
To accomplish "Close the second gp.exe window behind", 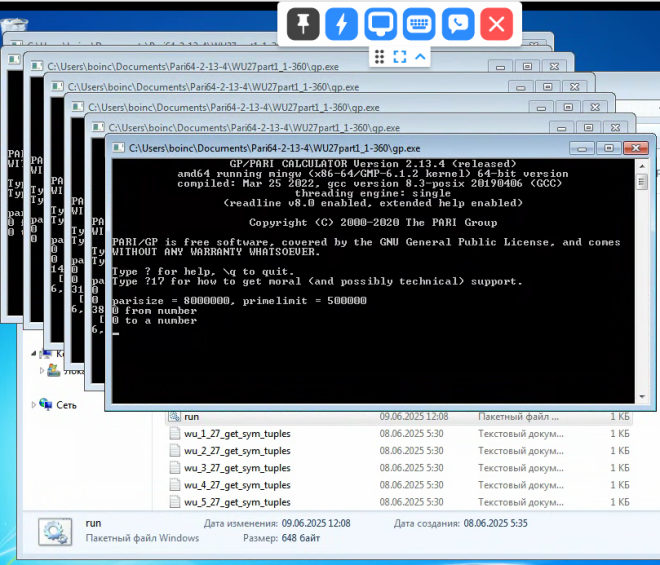I will (615, 128).
